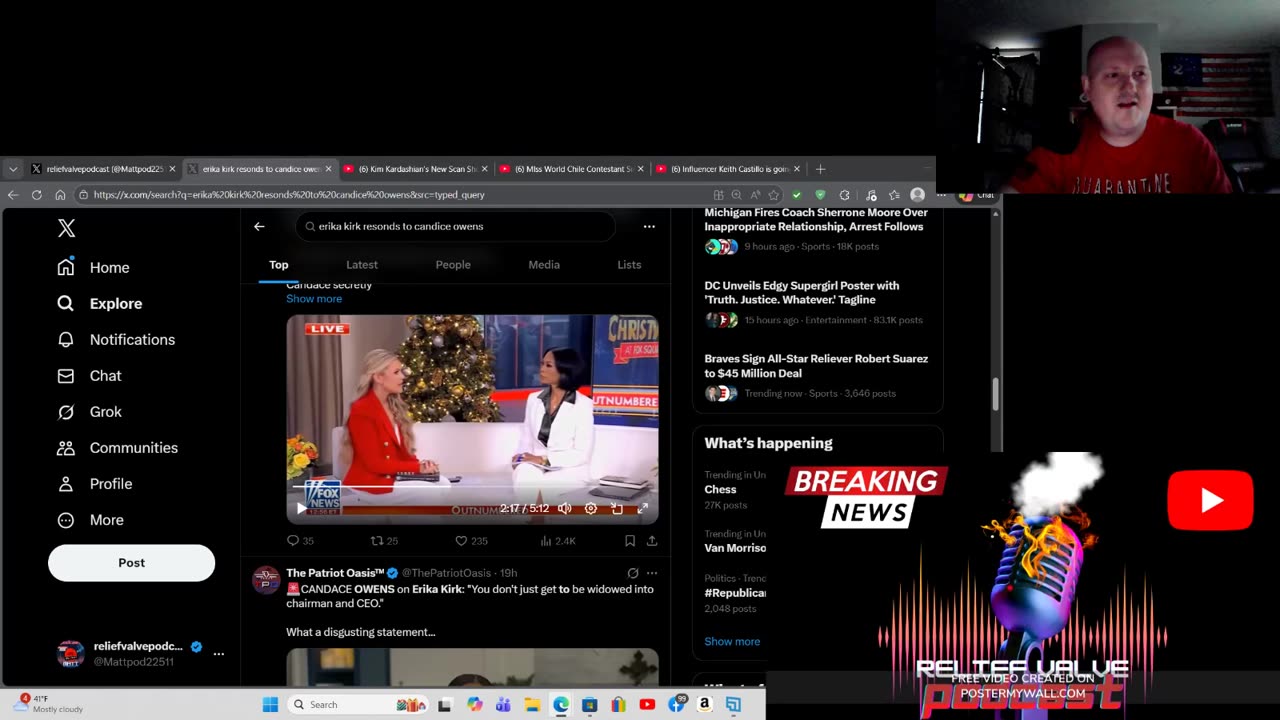Click Show more under What's happening
Viewport: 1280px width, 720px height.
[732, 641]
